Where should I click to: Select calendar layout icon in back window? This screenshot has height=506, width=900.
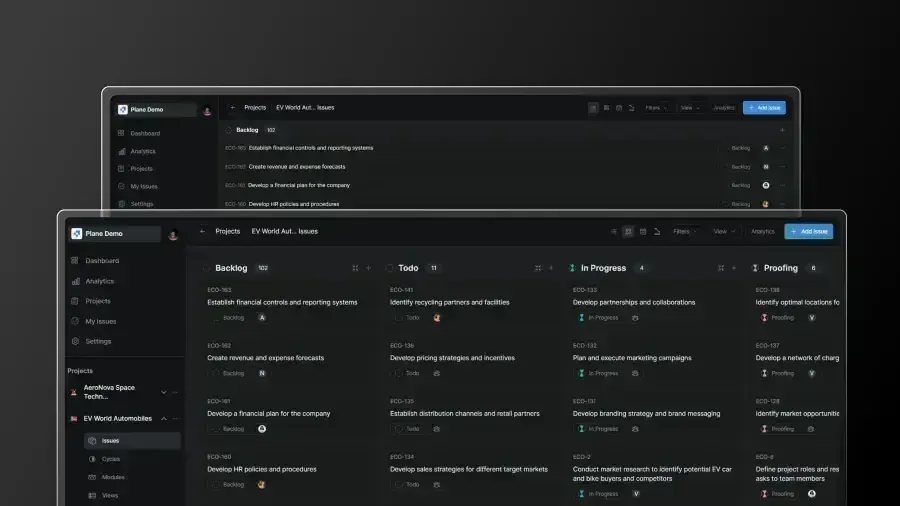[619, 108]
